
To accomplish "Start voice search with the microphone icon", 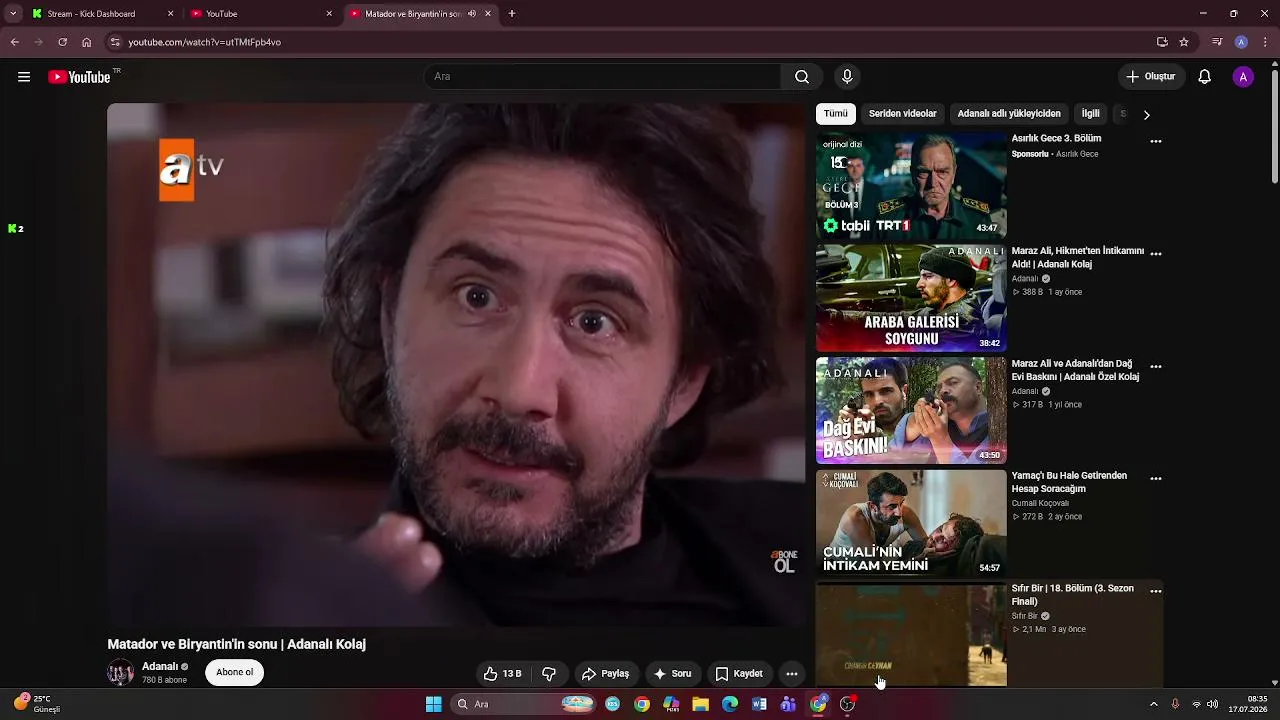I will [x=847, y=77].
